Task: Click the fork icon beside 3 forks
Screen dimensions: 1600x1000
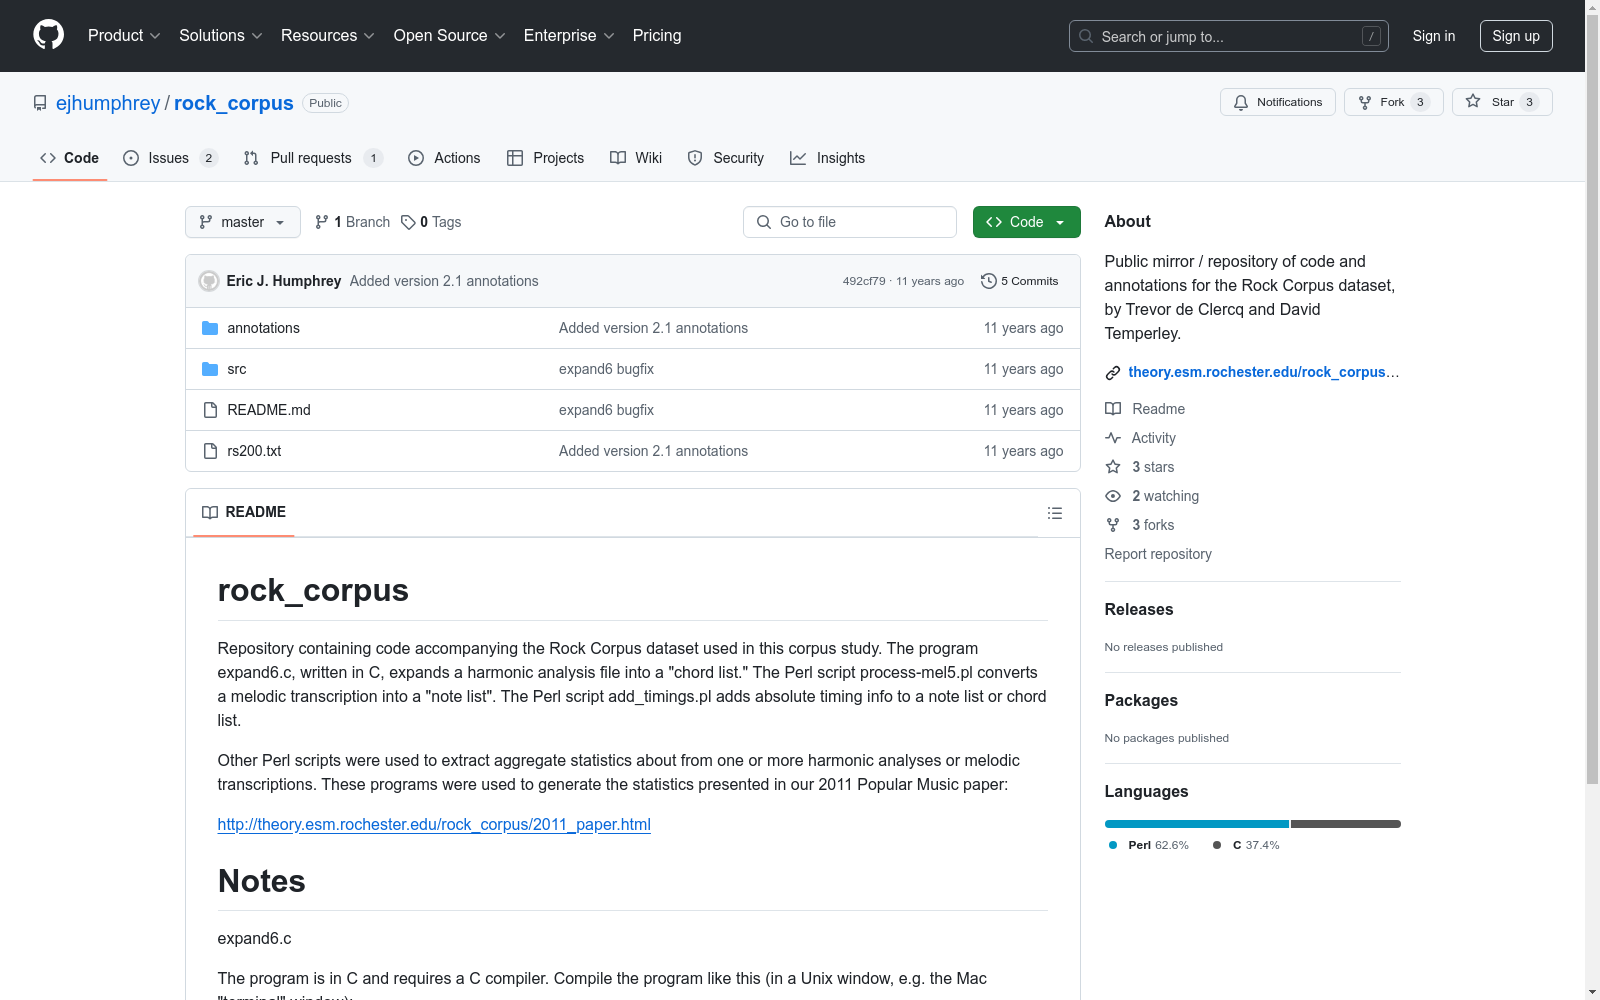Action: (x=1113, y=525)
